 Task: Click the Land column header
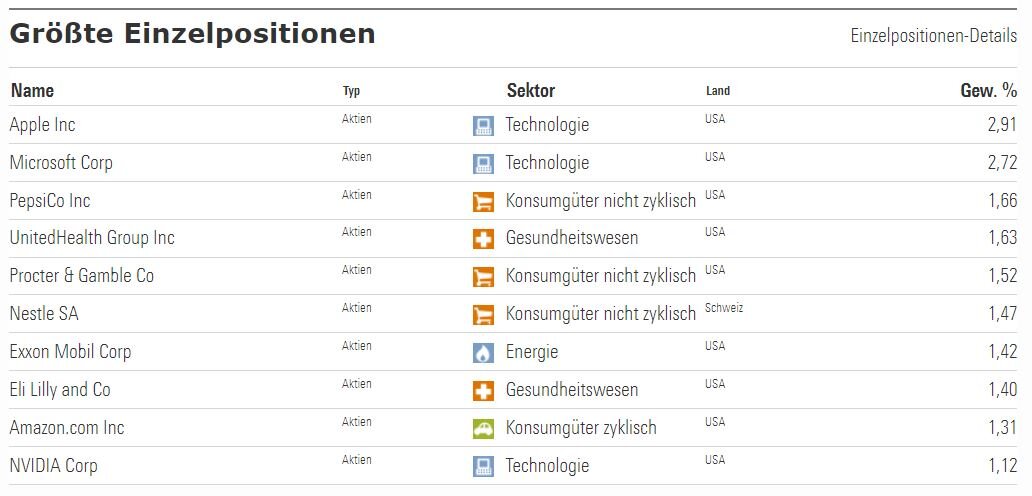718,92
